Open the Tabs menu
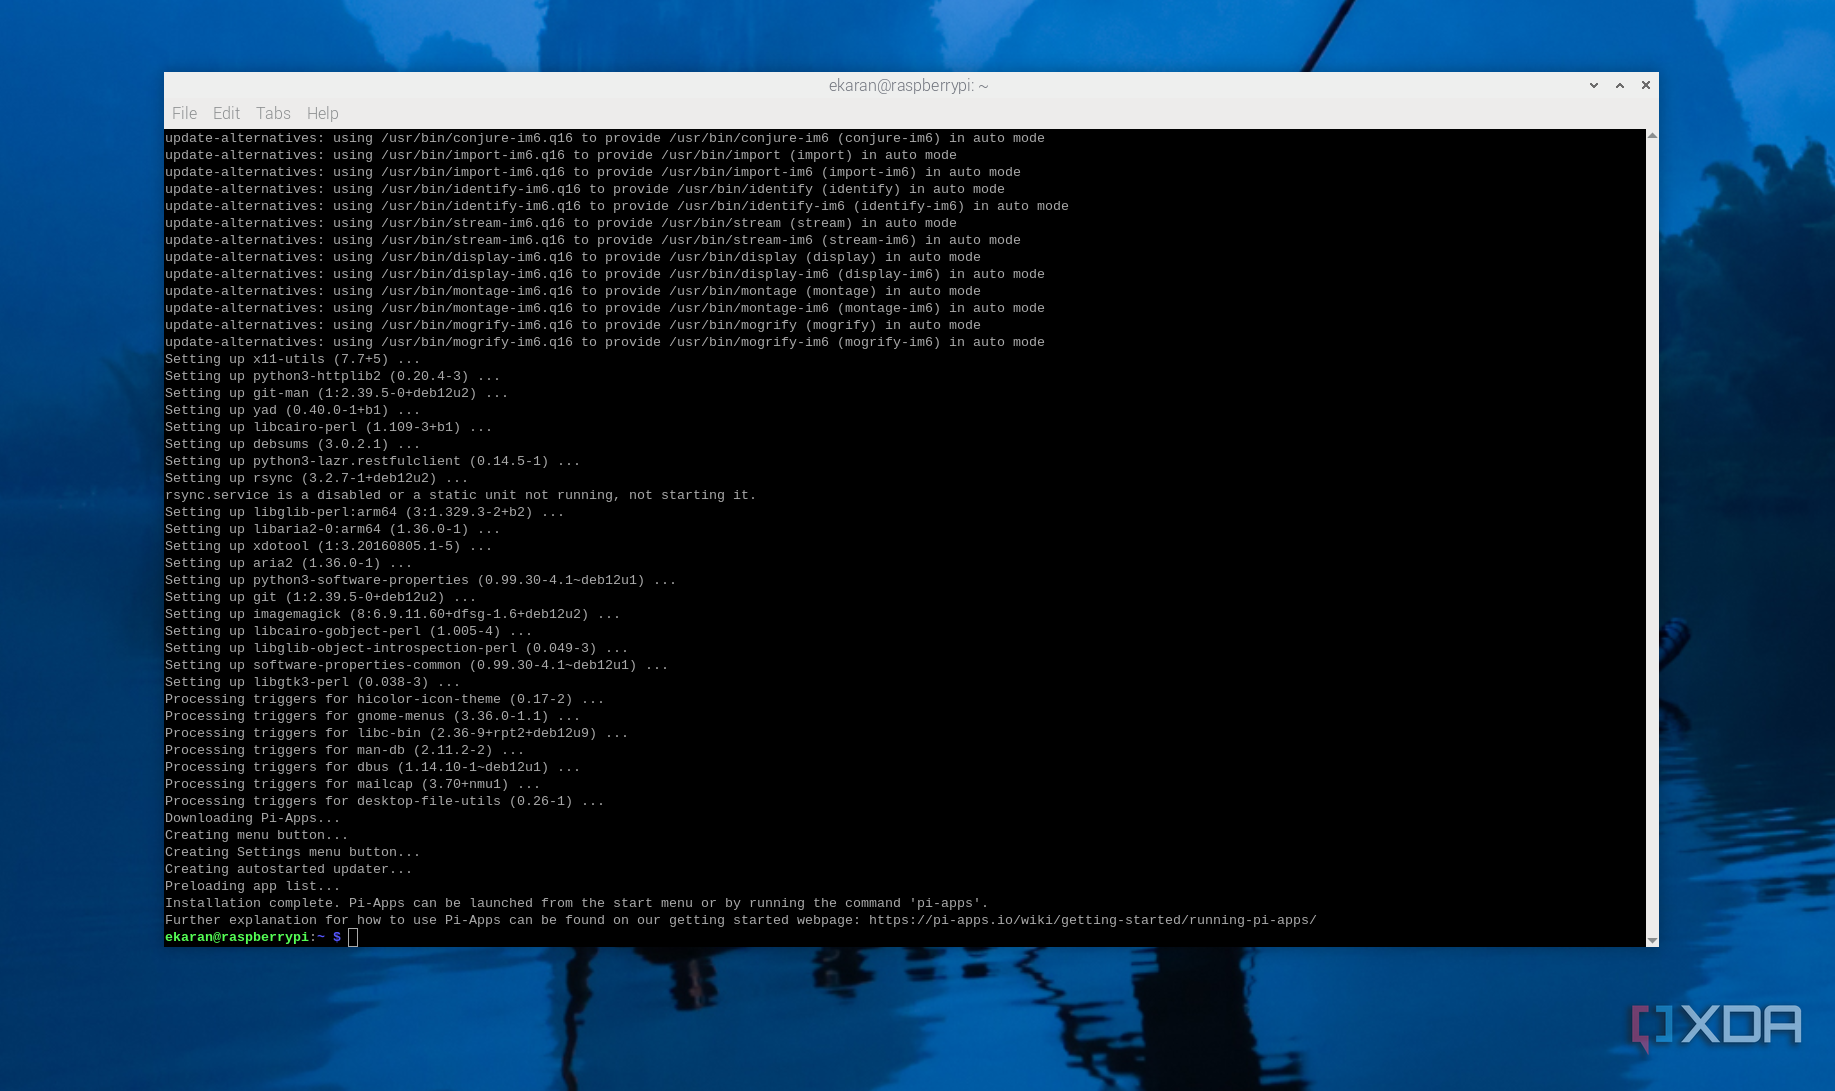This screenshot has width=1835, height=1091. [273, 113]
